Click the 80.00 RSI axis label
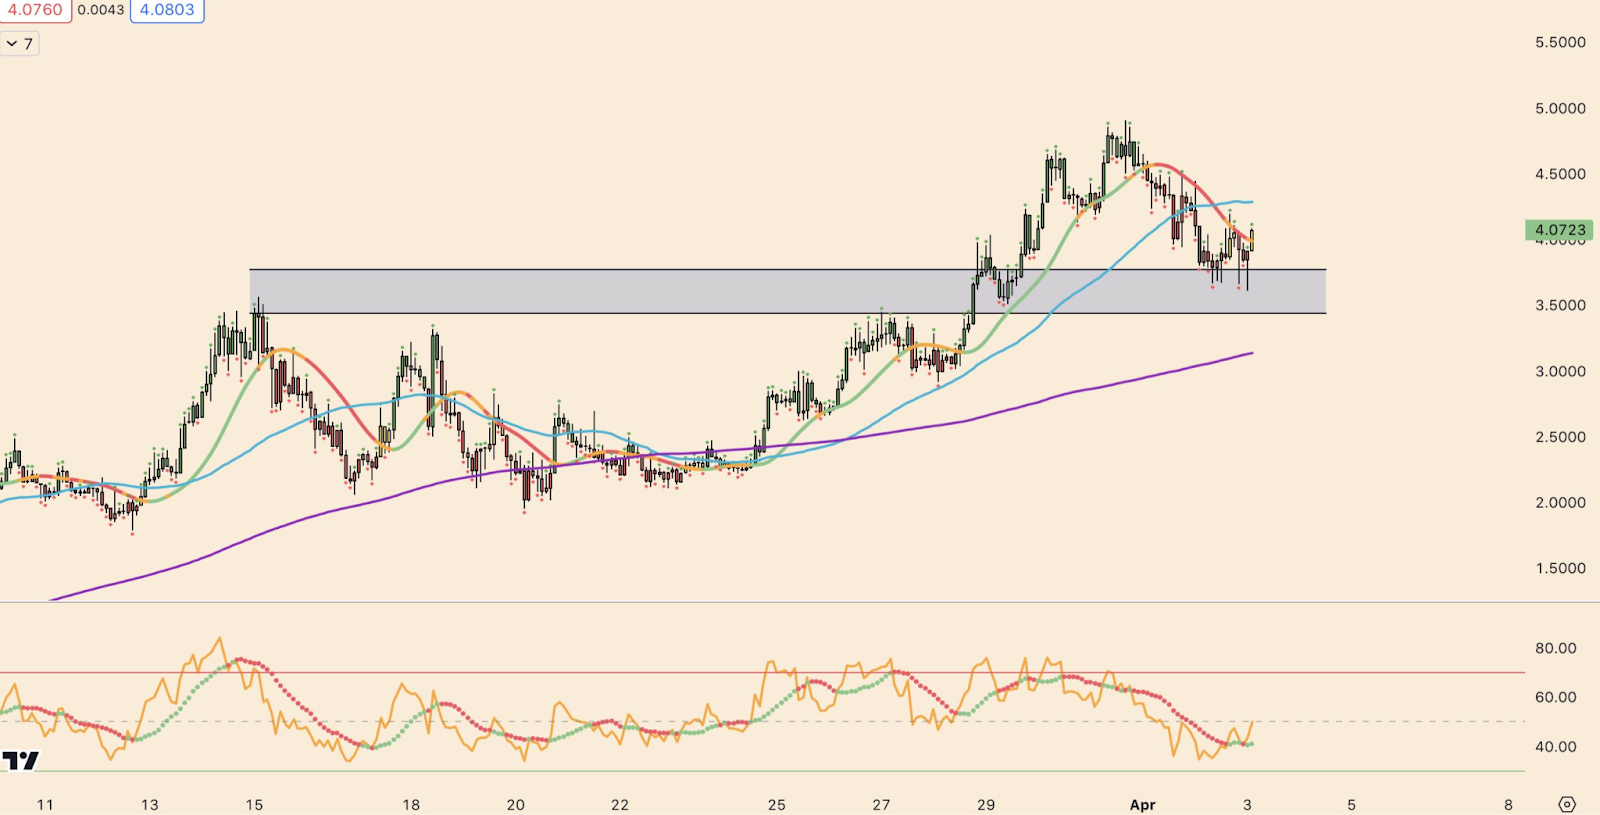 click(1556, 648)
